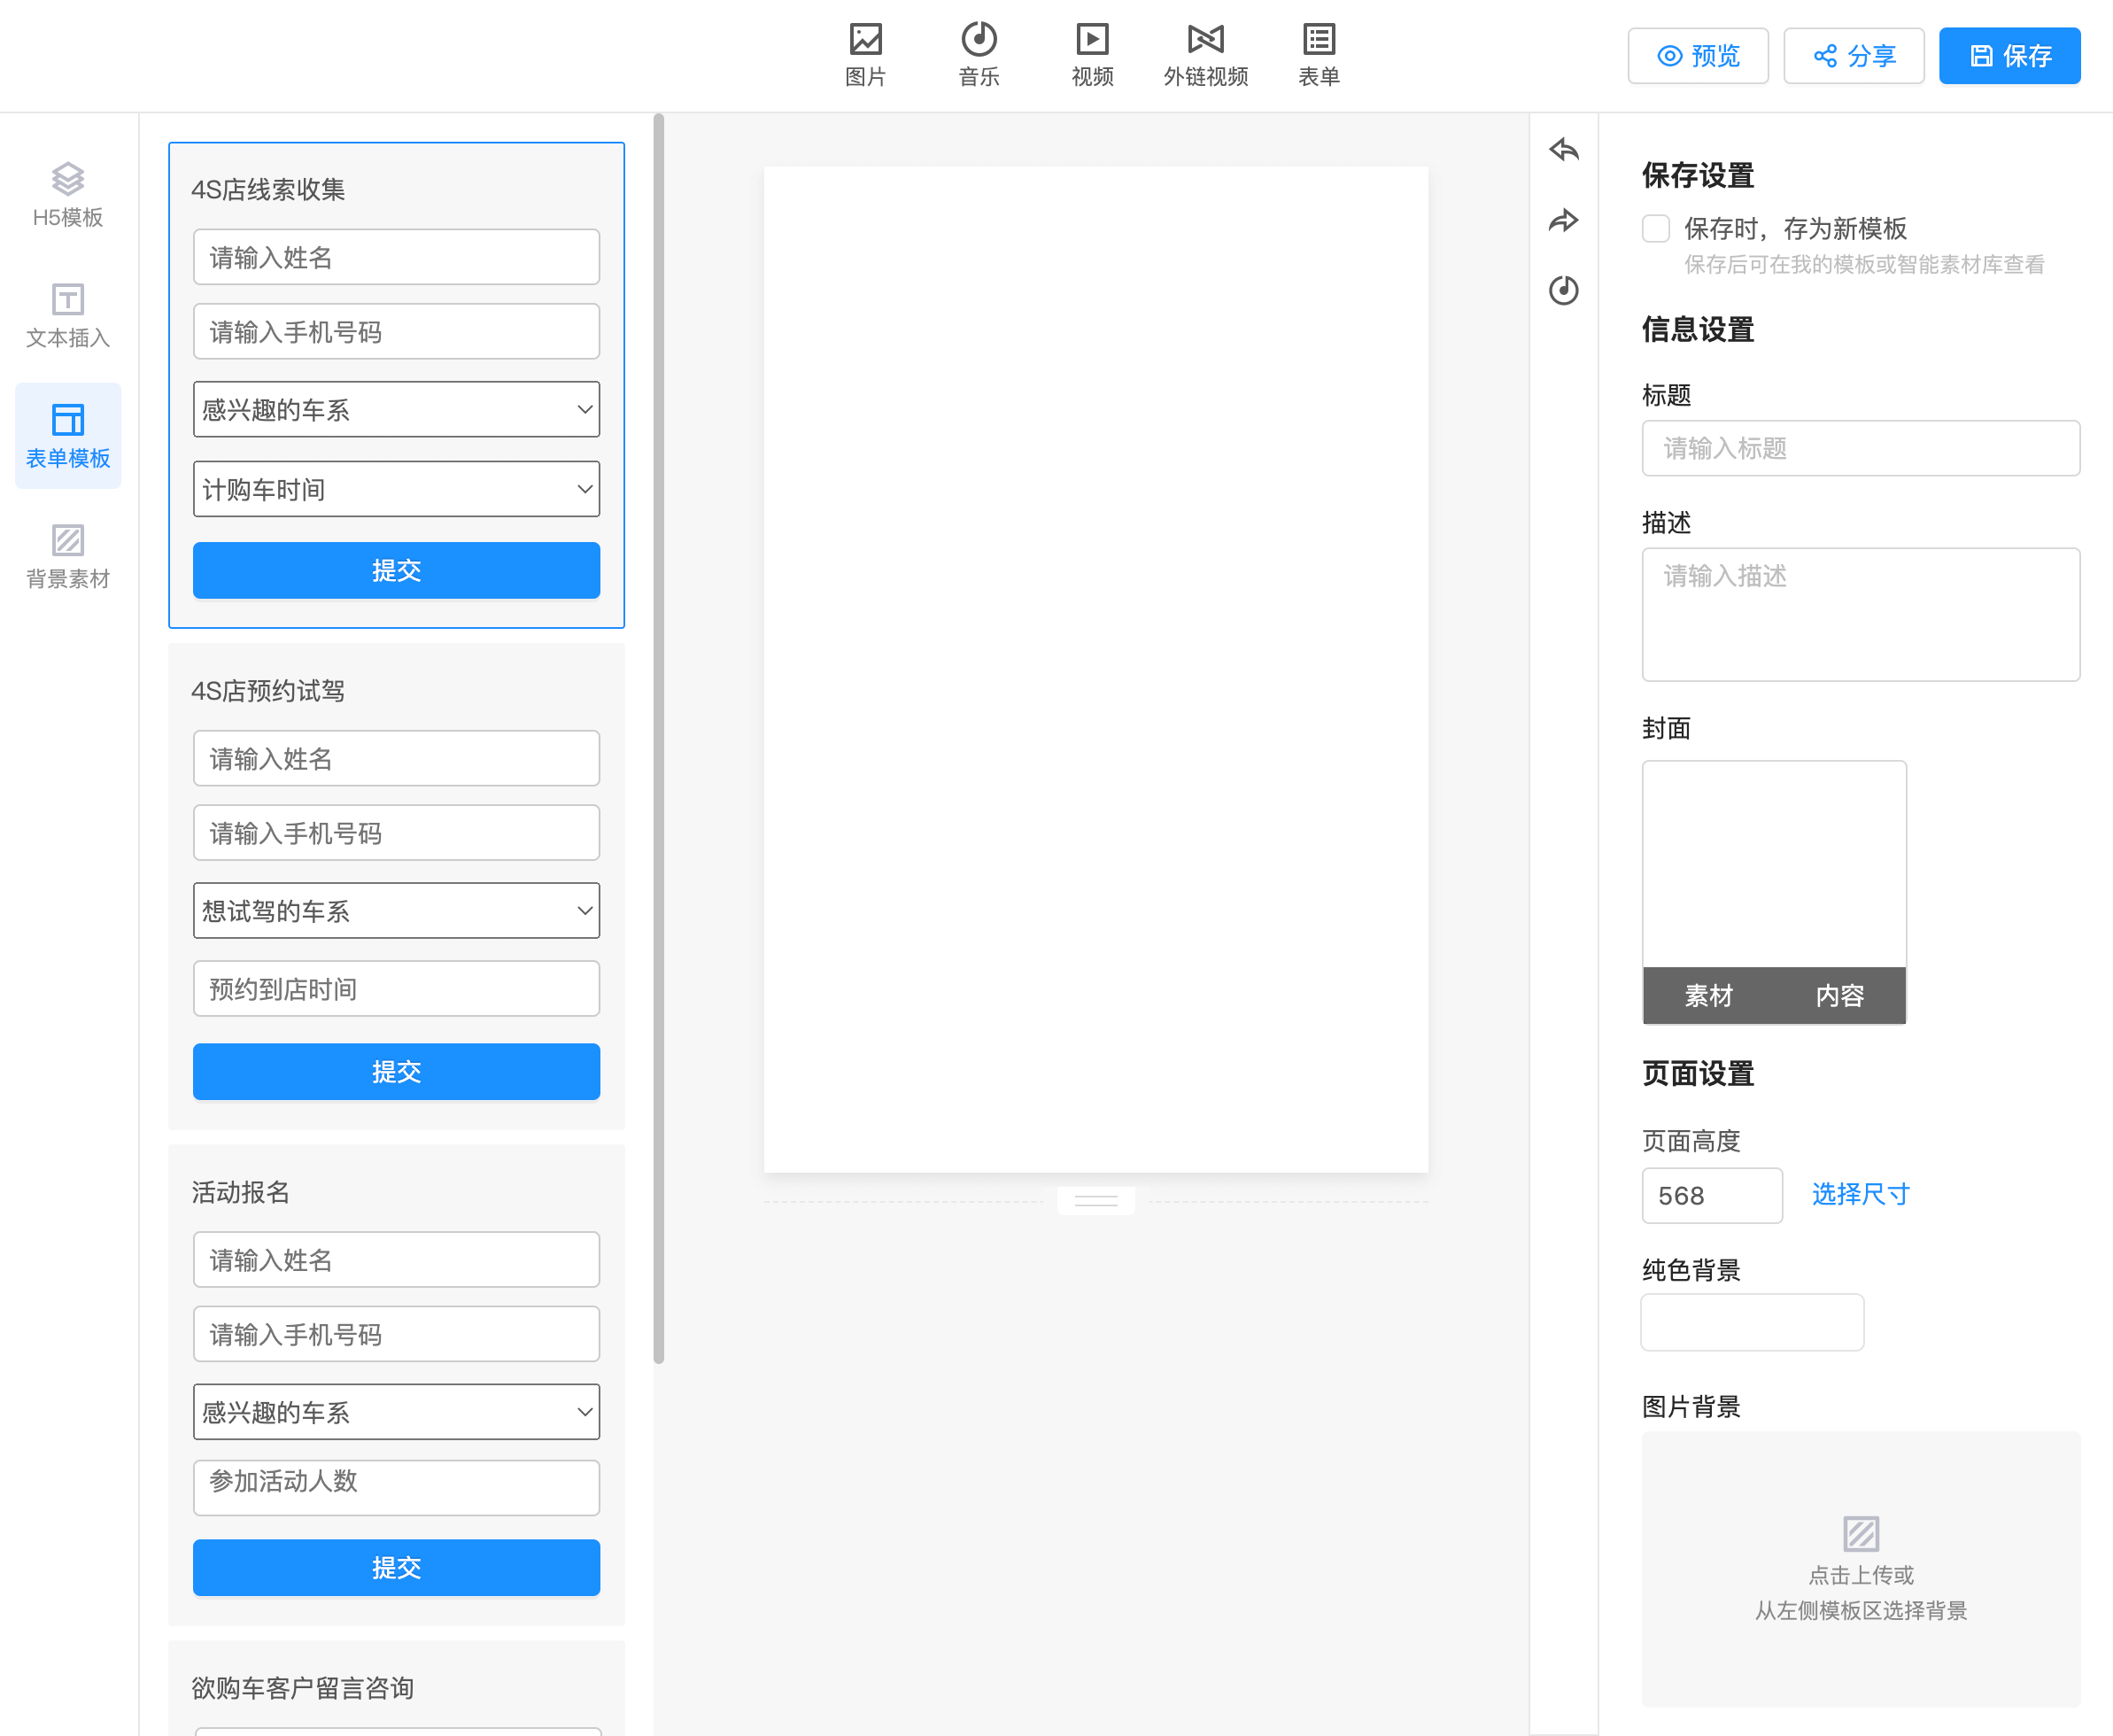Click the blank white canvas page

click(x=1096, y=669)
